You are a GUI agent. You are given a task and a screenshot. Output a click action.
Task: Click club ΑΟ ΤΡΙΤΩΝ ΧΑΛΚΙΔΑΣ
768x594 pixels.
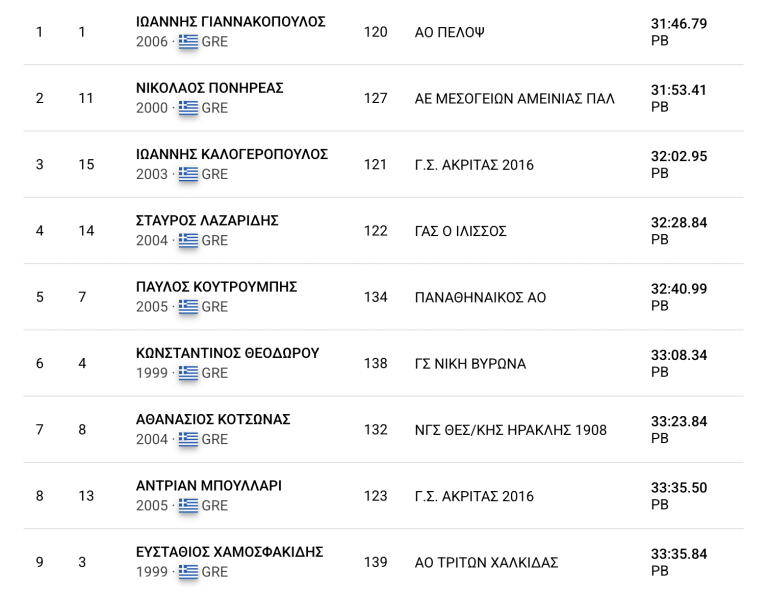486,563
